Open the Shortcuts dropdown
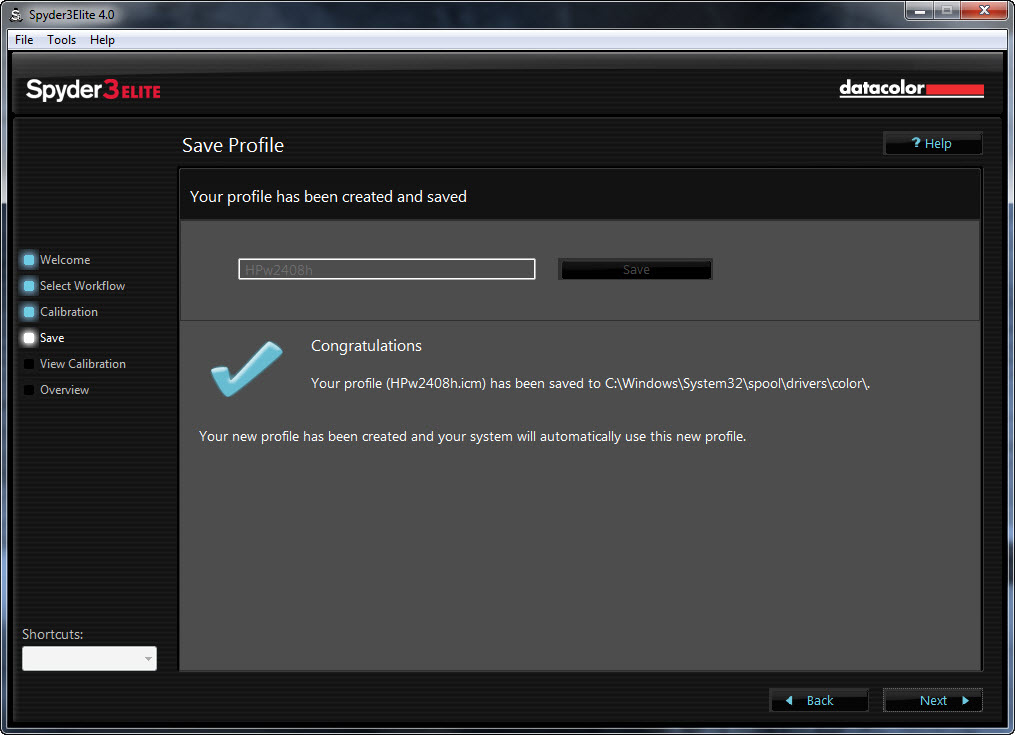This screenshot has height=735, width=1015. pyautogui.click(x=89, y=658)
